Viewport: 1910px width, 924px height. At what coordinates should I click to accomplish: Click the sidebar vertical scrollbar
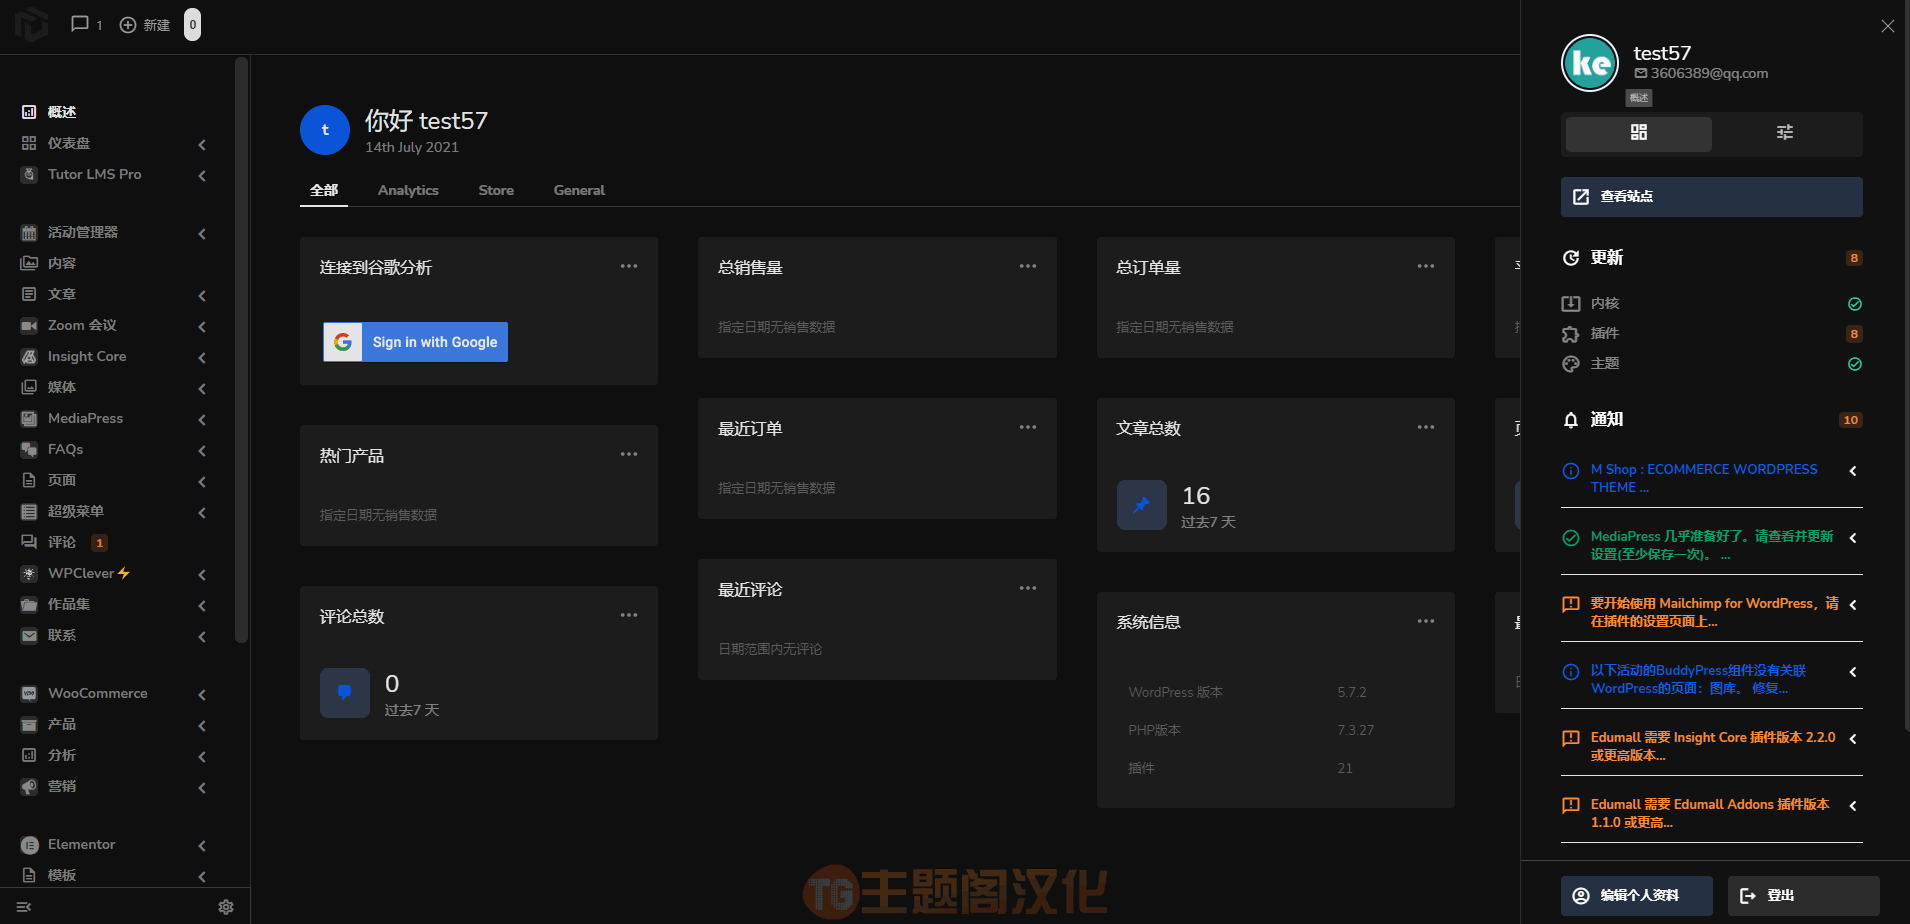pyautogui.click(x=241, y=350)
